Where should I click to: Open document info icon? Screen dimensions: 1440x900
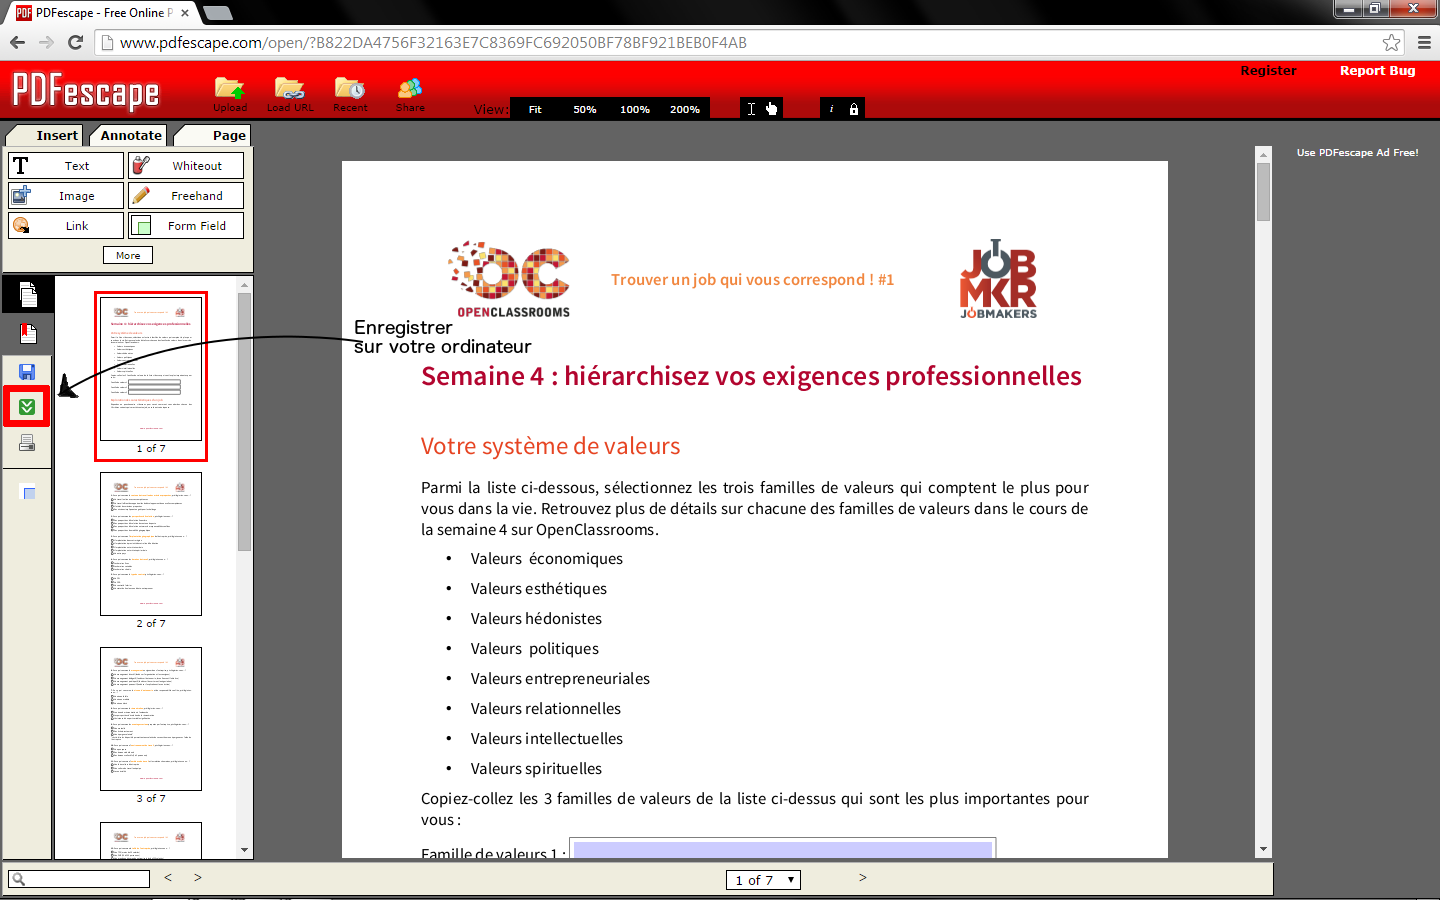(832, 109)
